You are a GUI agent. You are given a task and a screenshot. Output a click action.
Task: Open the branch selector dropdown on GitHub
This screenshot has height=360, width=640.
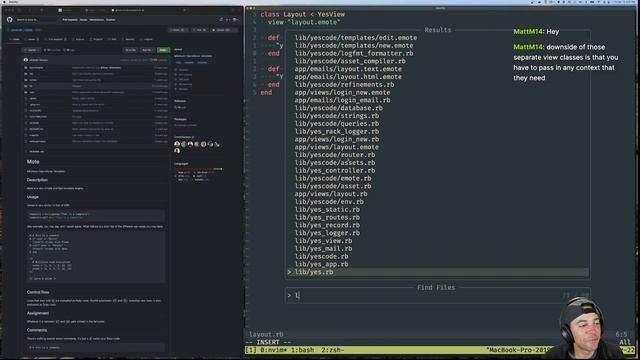coord(31,50)
